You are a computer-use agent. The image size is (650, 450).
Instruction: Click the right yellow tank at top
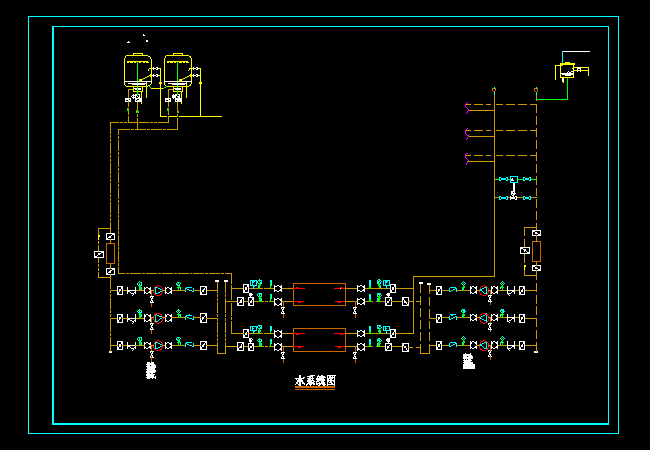pos(177,70)
